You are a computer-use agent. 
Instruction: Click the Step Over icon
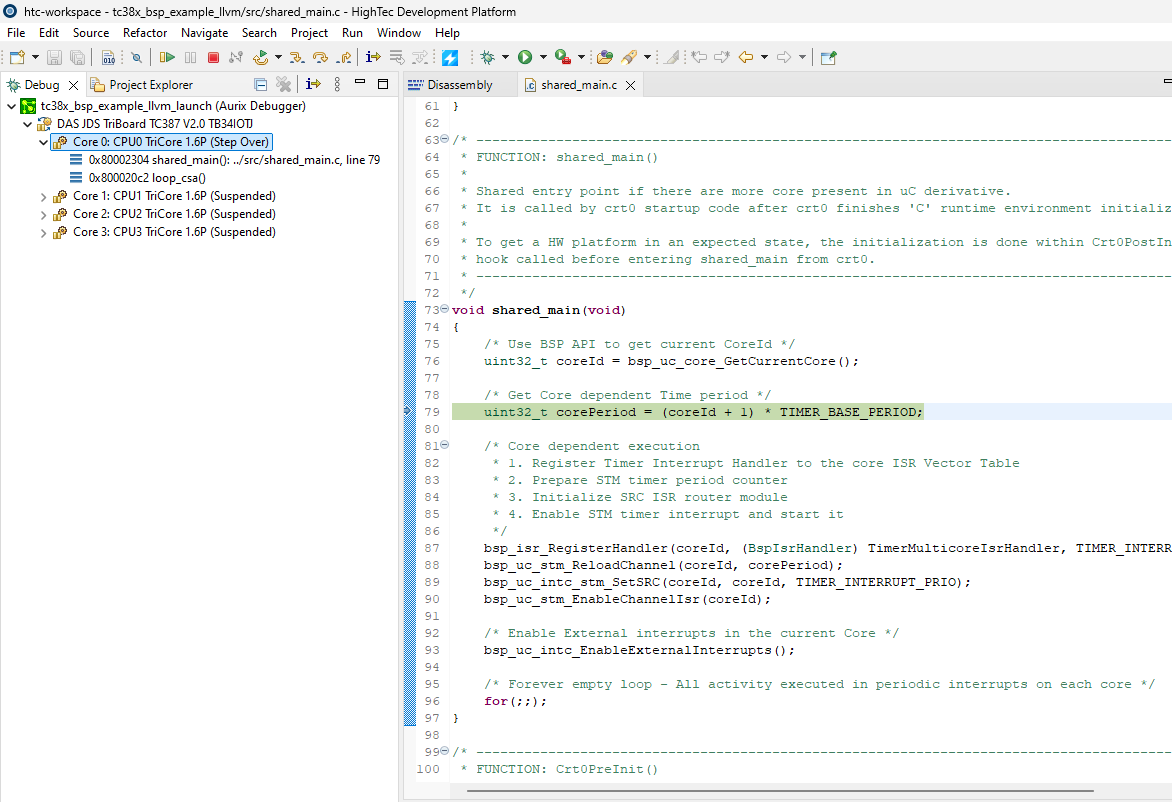pos(320,57)
